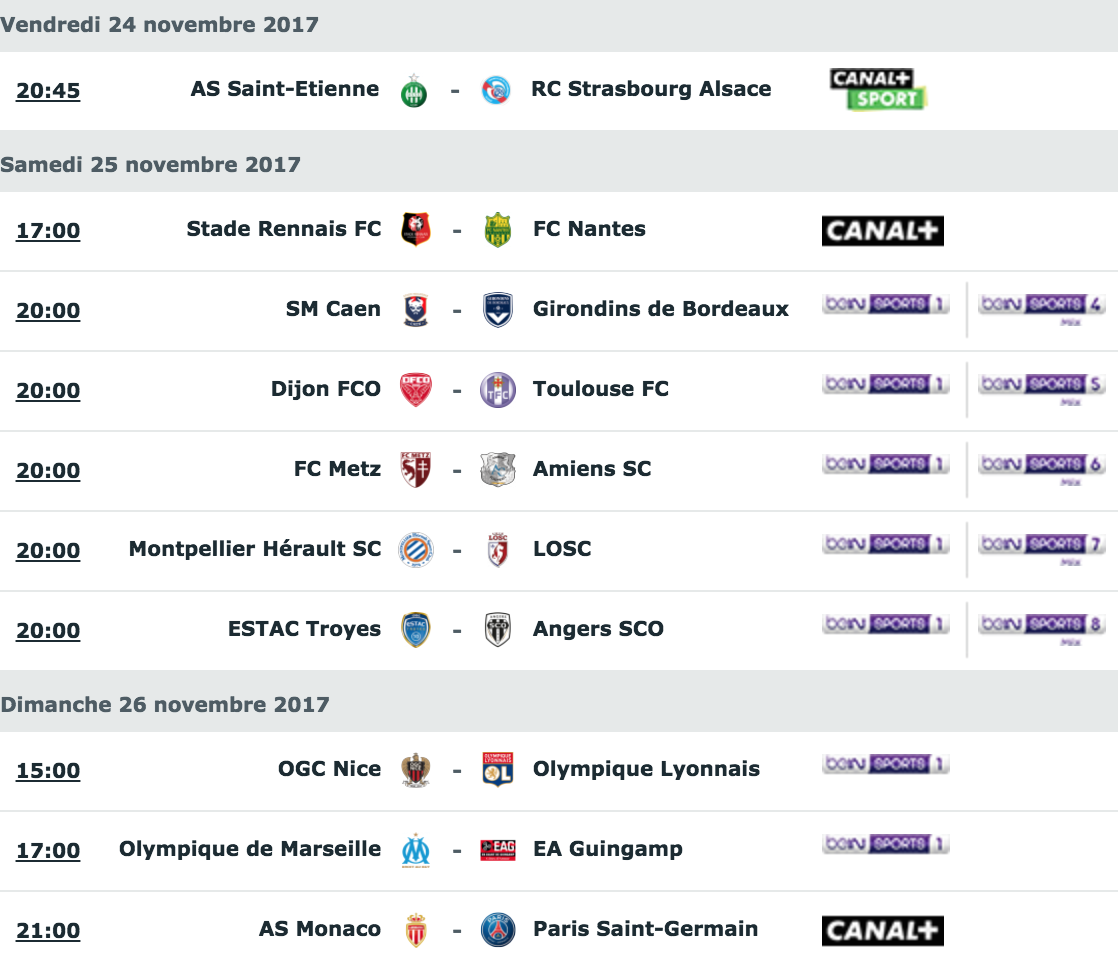
Task: Click the Toulouse FC purple logo
Action: tap(497, 390)
